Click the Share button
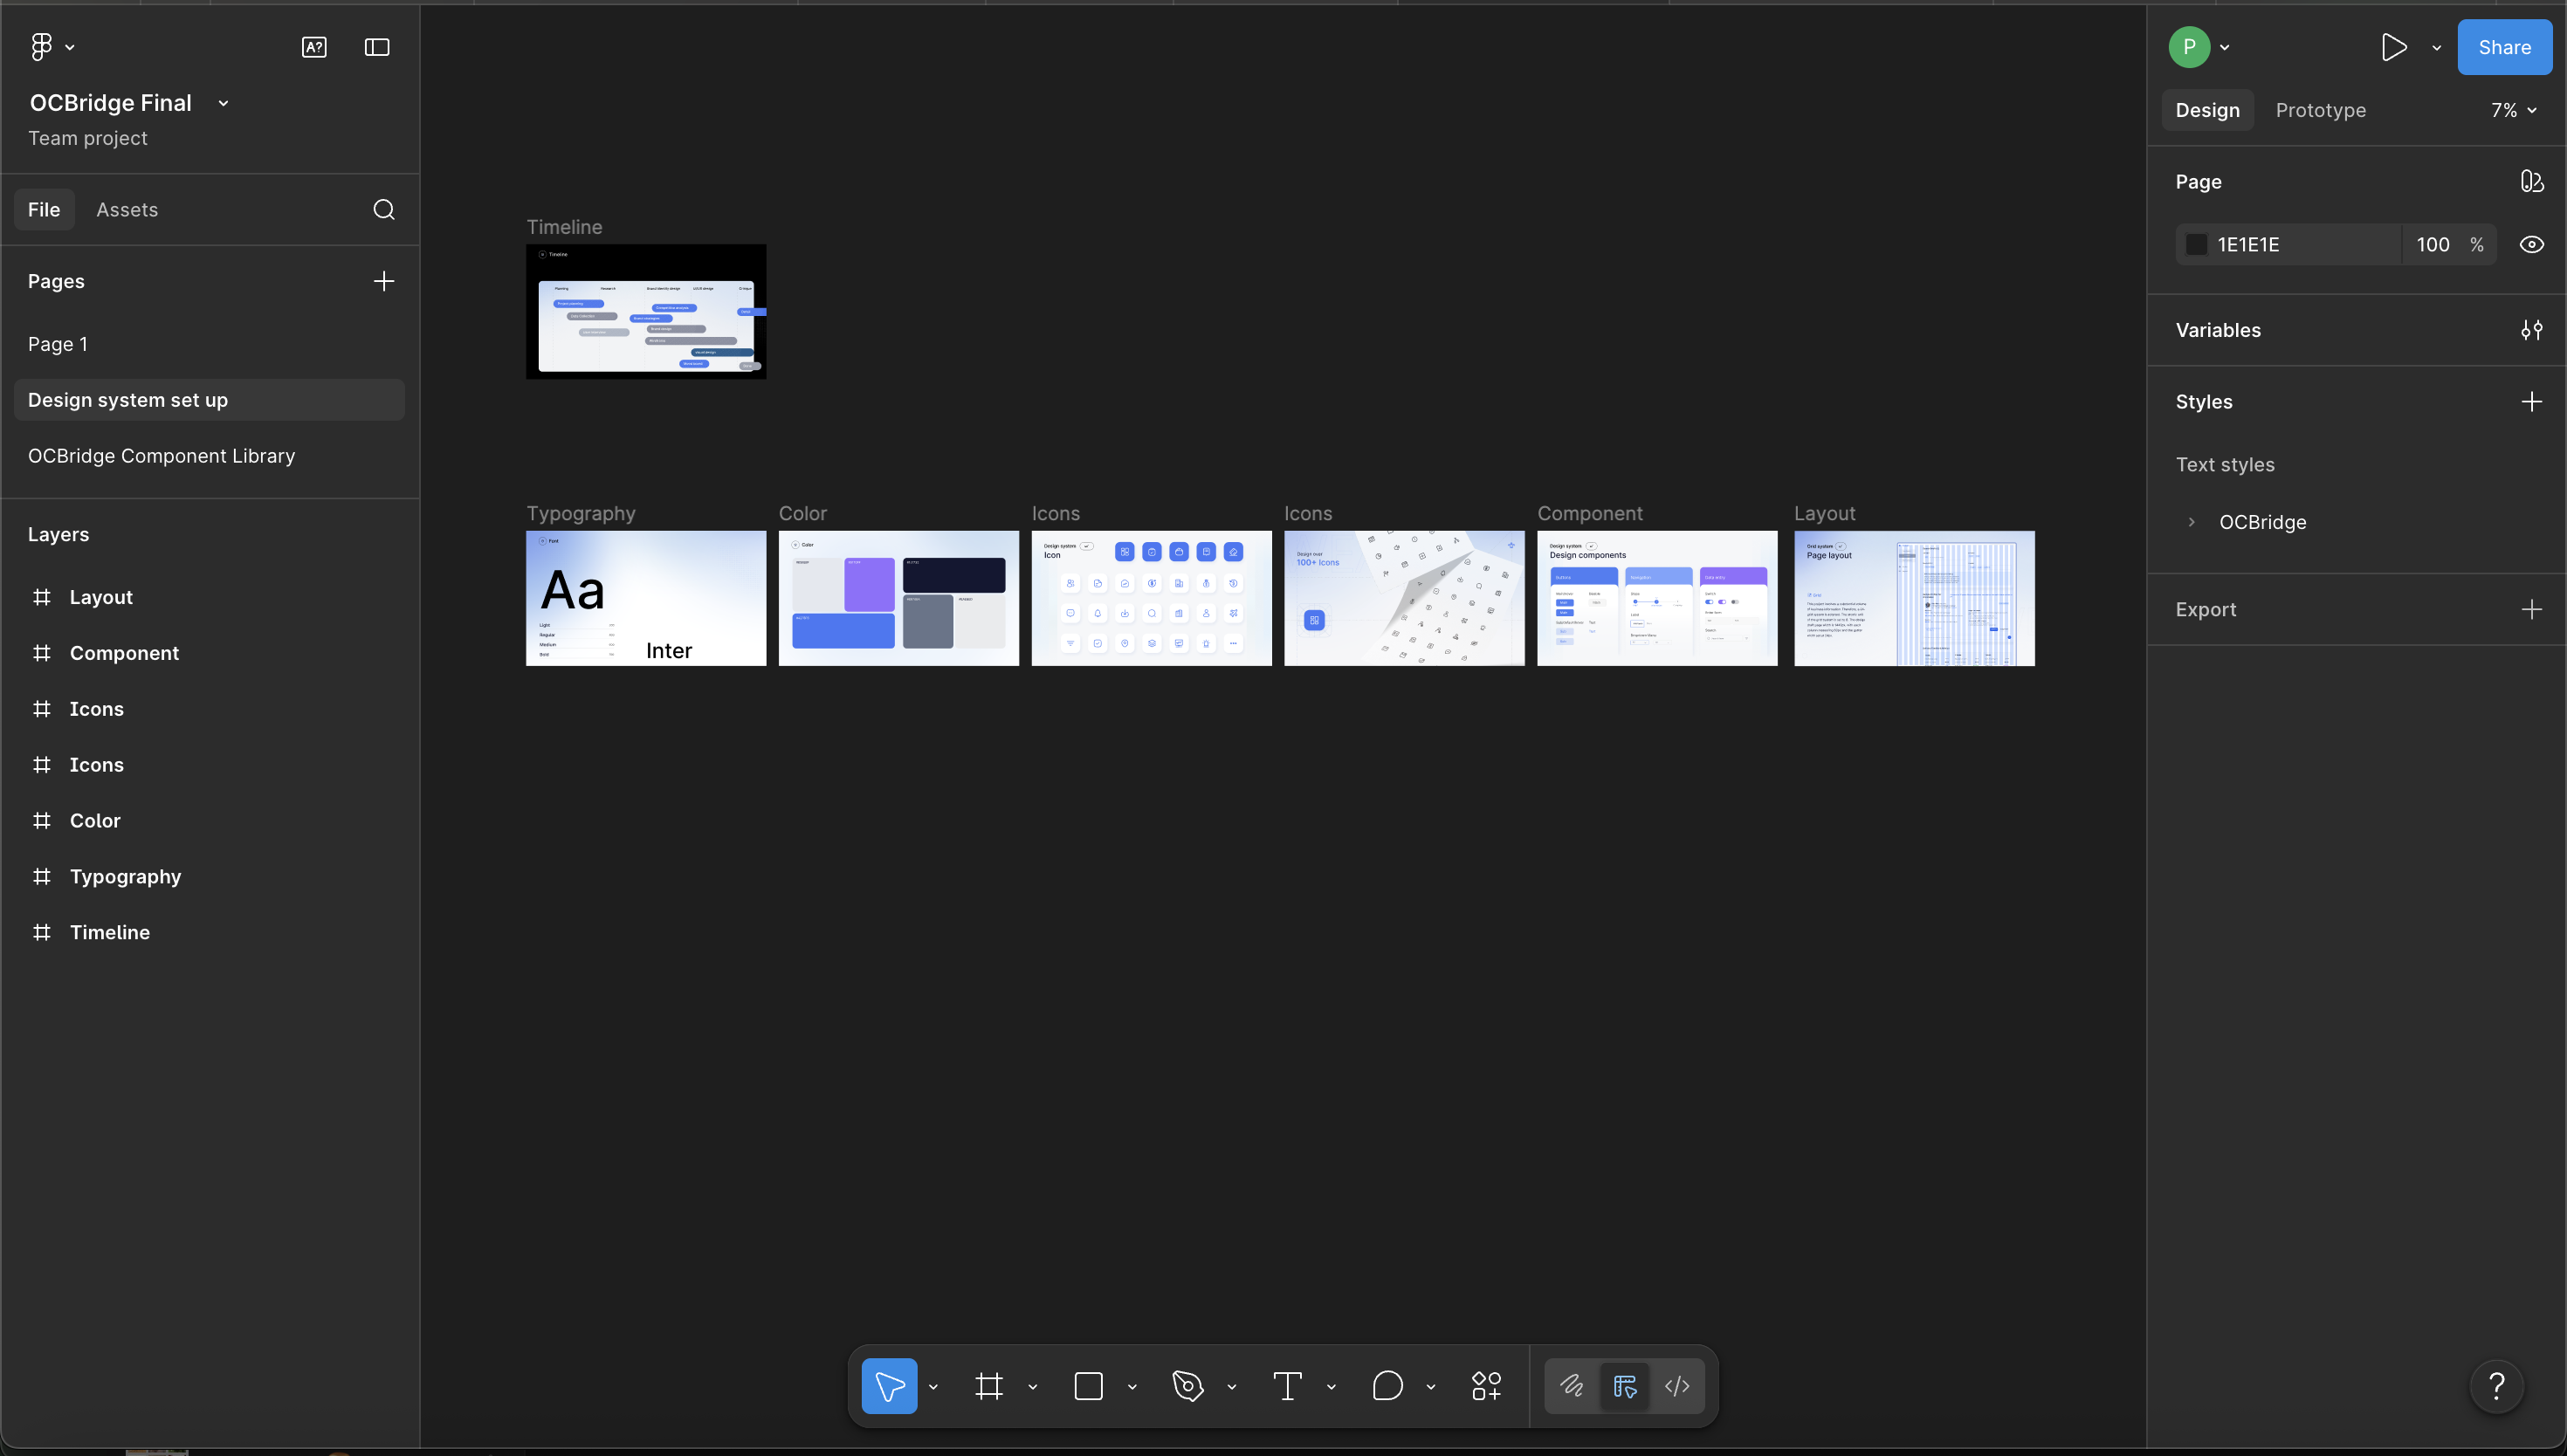 (2504, 47)
